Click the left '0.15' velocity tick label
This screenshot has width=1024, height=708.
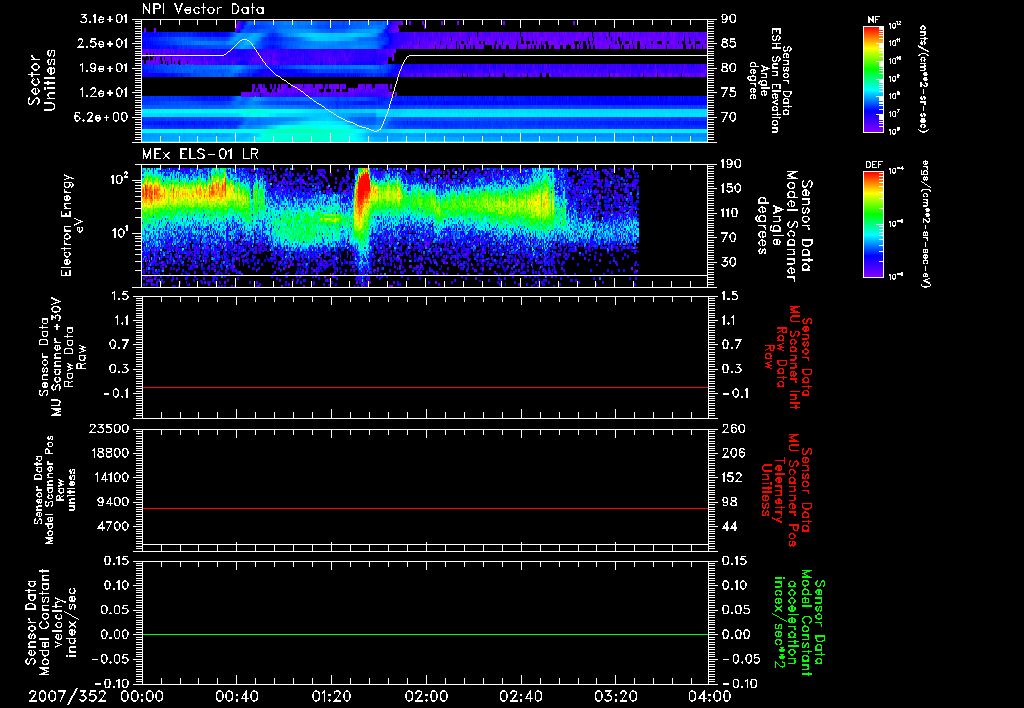pos(116,561)
